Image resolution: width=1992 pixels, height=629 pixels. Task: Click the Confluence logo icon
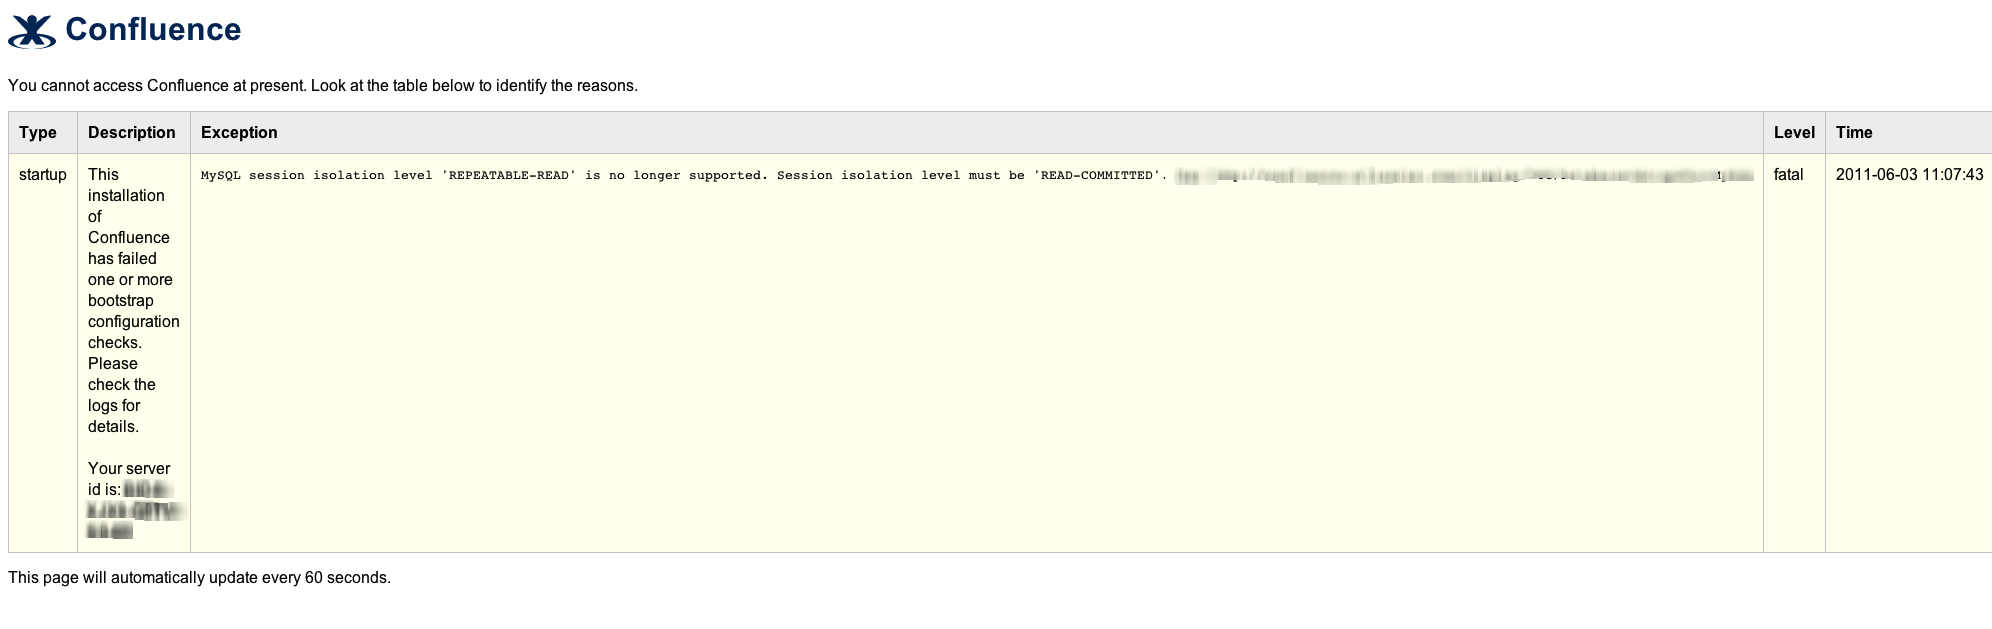32,31
